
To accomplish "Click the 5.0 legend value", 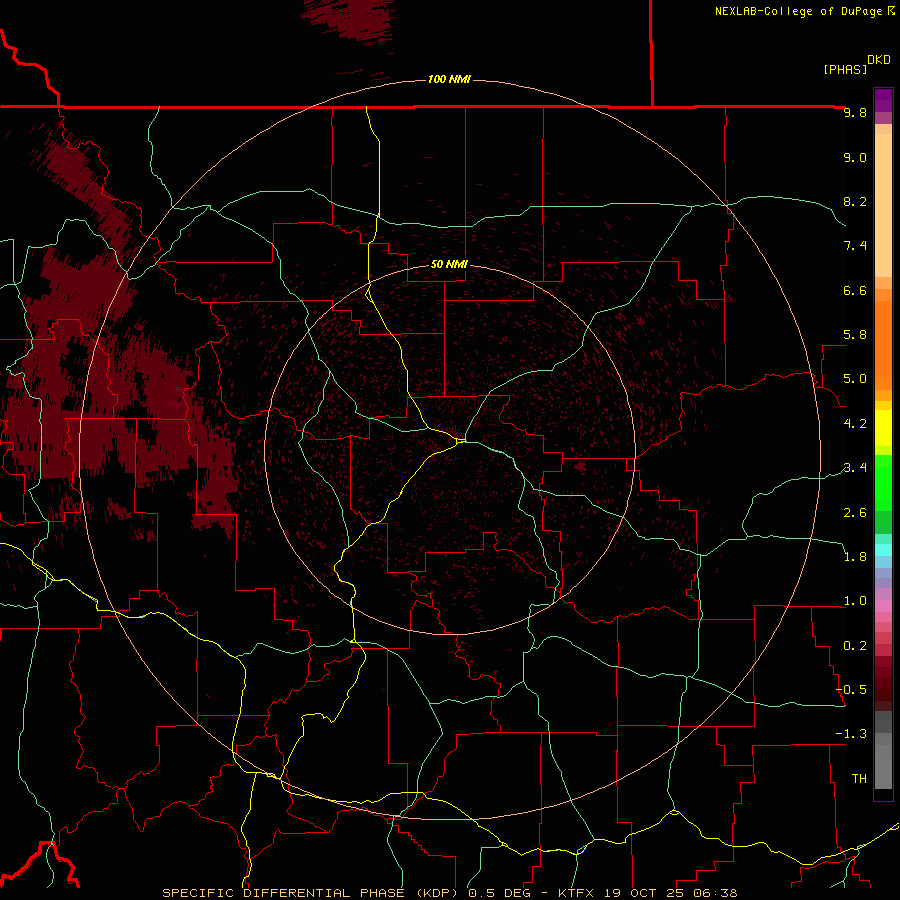I will click(x=855, y=379).
